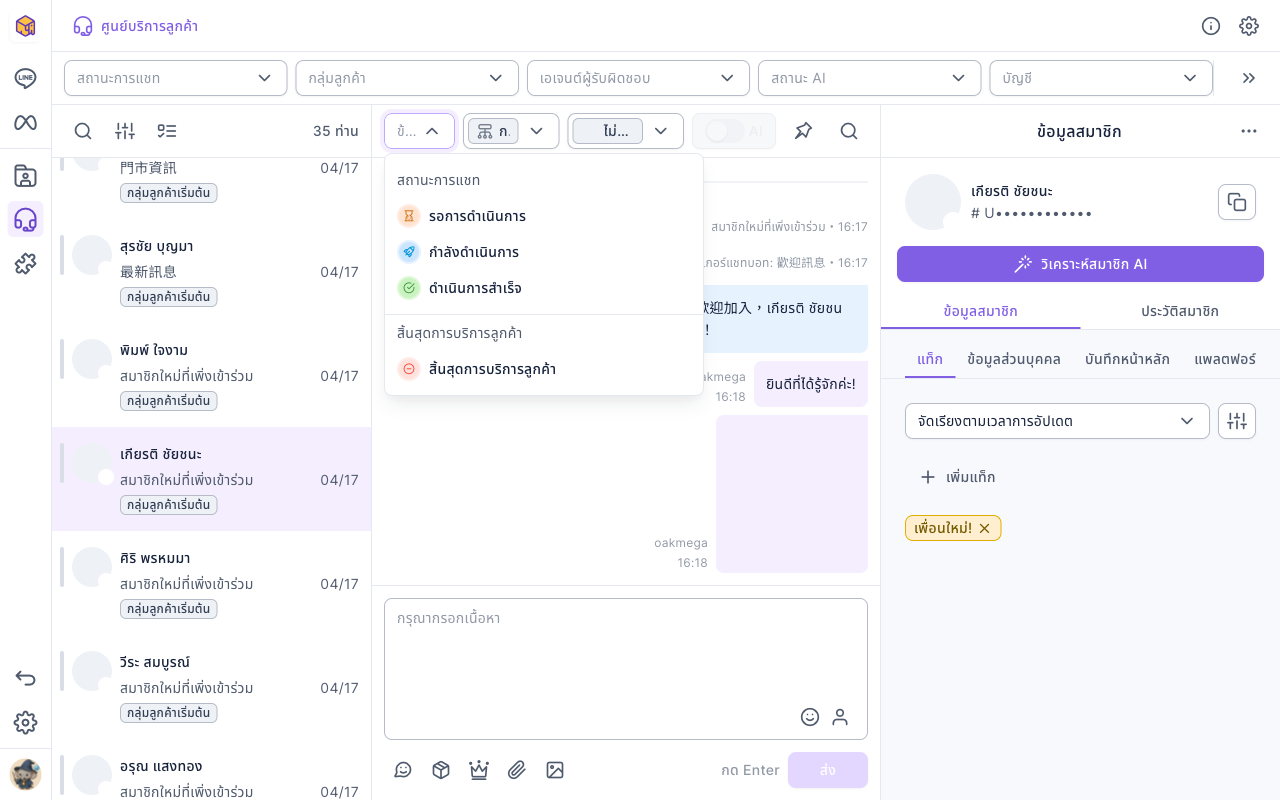Open the เอเจนต์ผู้รับผิดชอบ filter dropdown

click(637, 78)
